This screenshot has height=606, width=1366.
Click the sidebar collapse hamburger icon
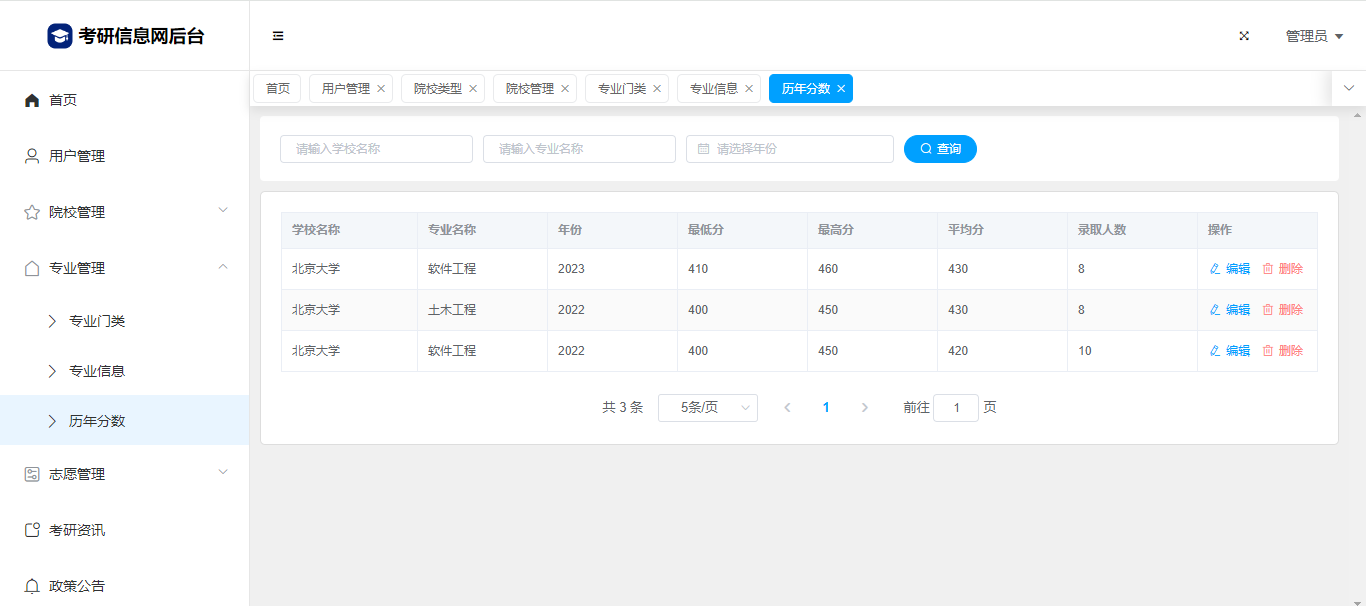278,36
